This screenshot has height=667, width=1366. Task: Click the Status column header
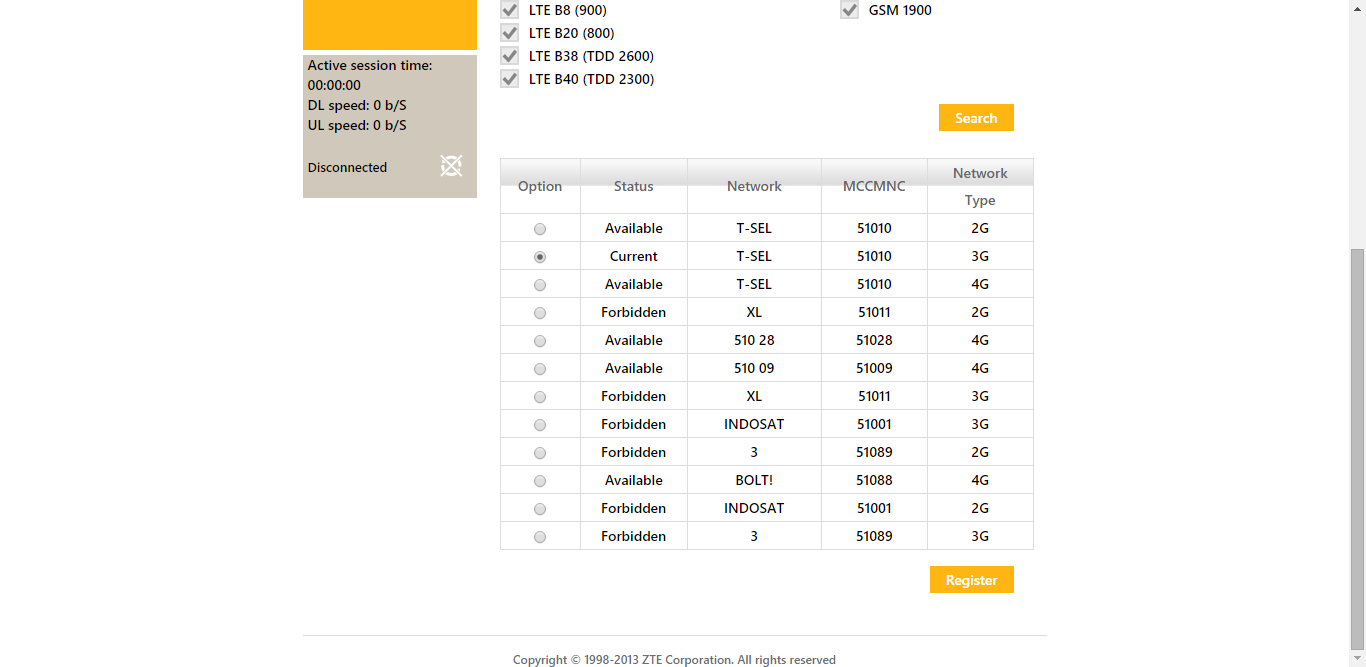[x=633, y=186]
